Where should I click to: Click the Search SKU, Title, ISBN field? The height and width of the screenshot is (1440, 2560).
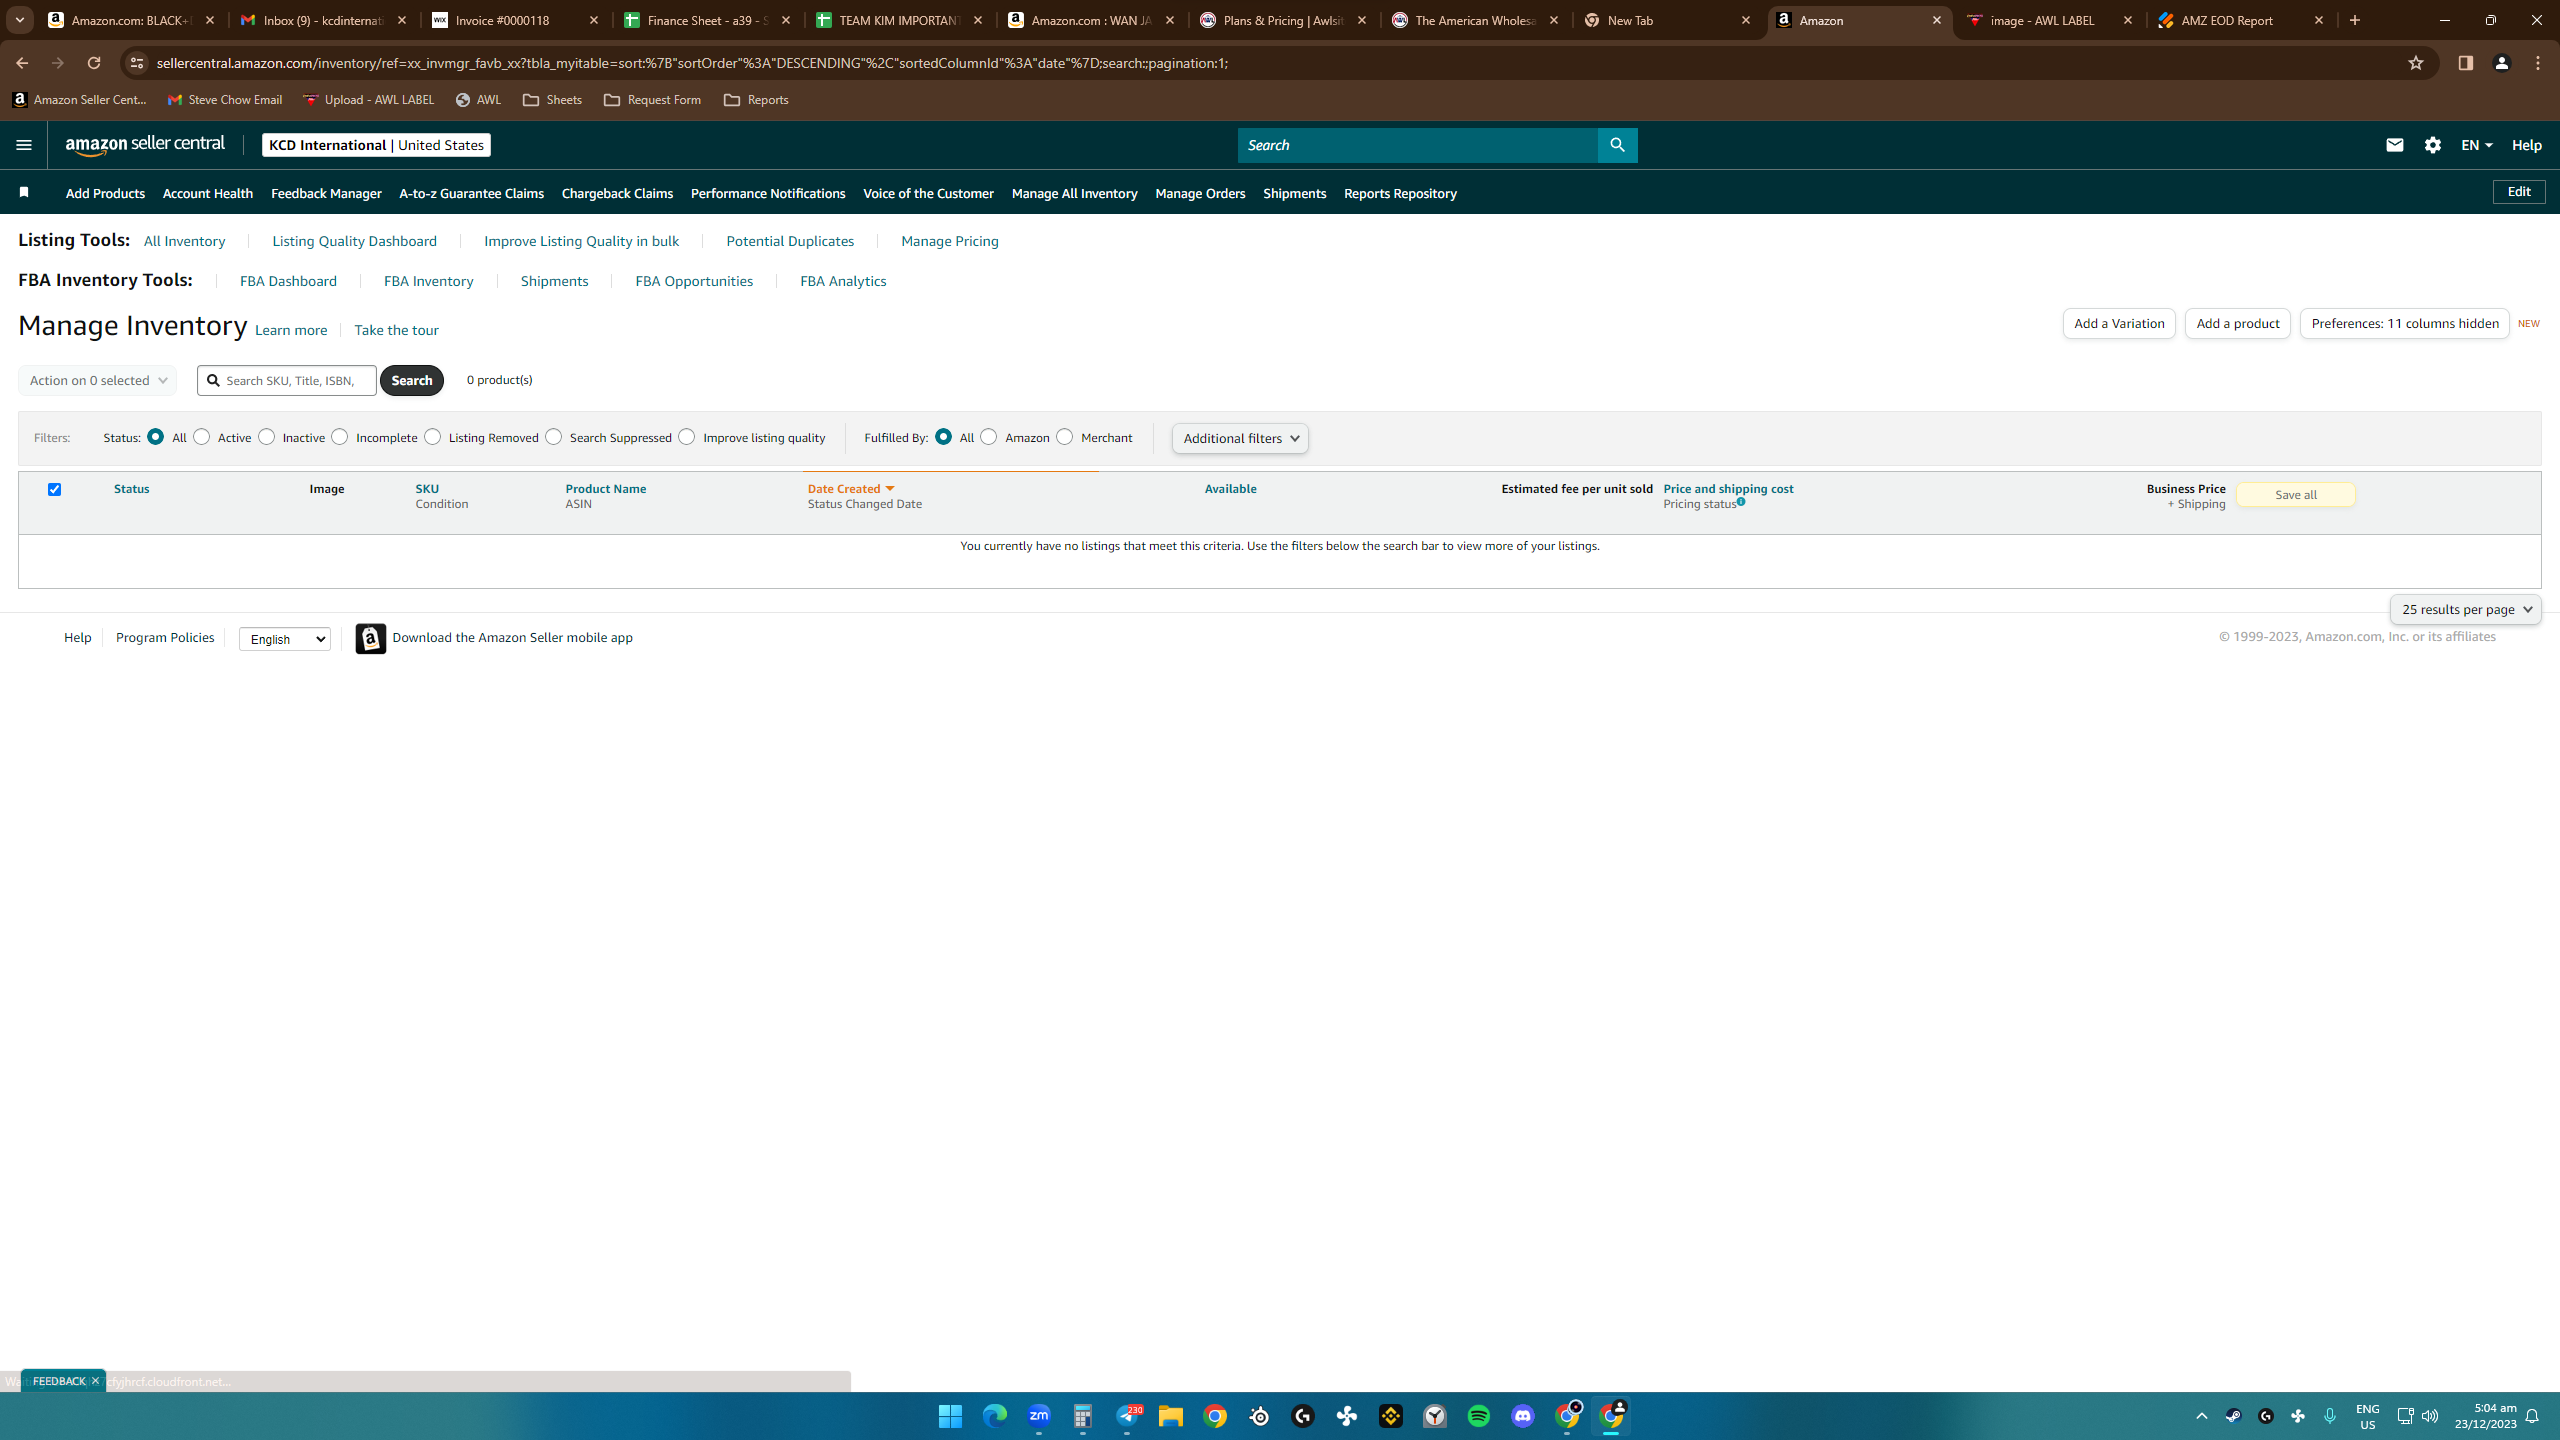(287, 380)
